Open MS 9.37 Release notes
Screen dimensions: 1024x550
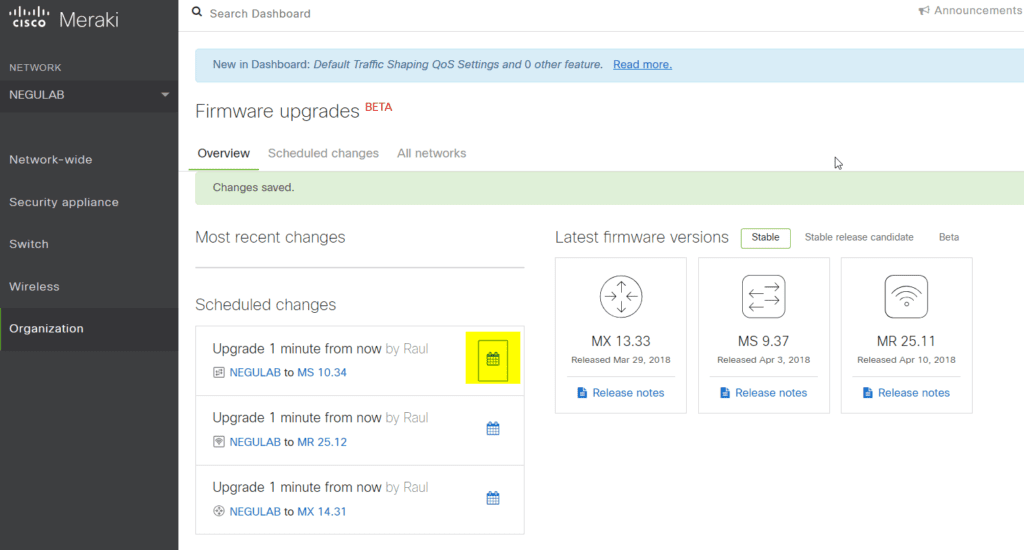(771, 393)
